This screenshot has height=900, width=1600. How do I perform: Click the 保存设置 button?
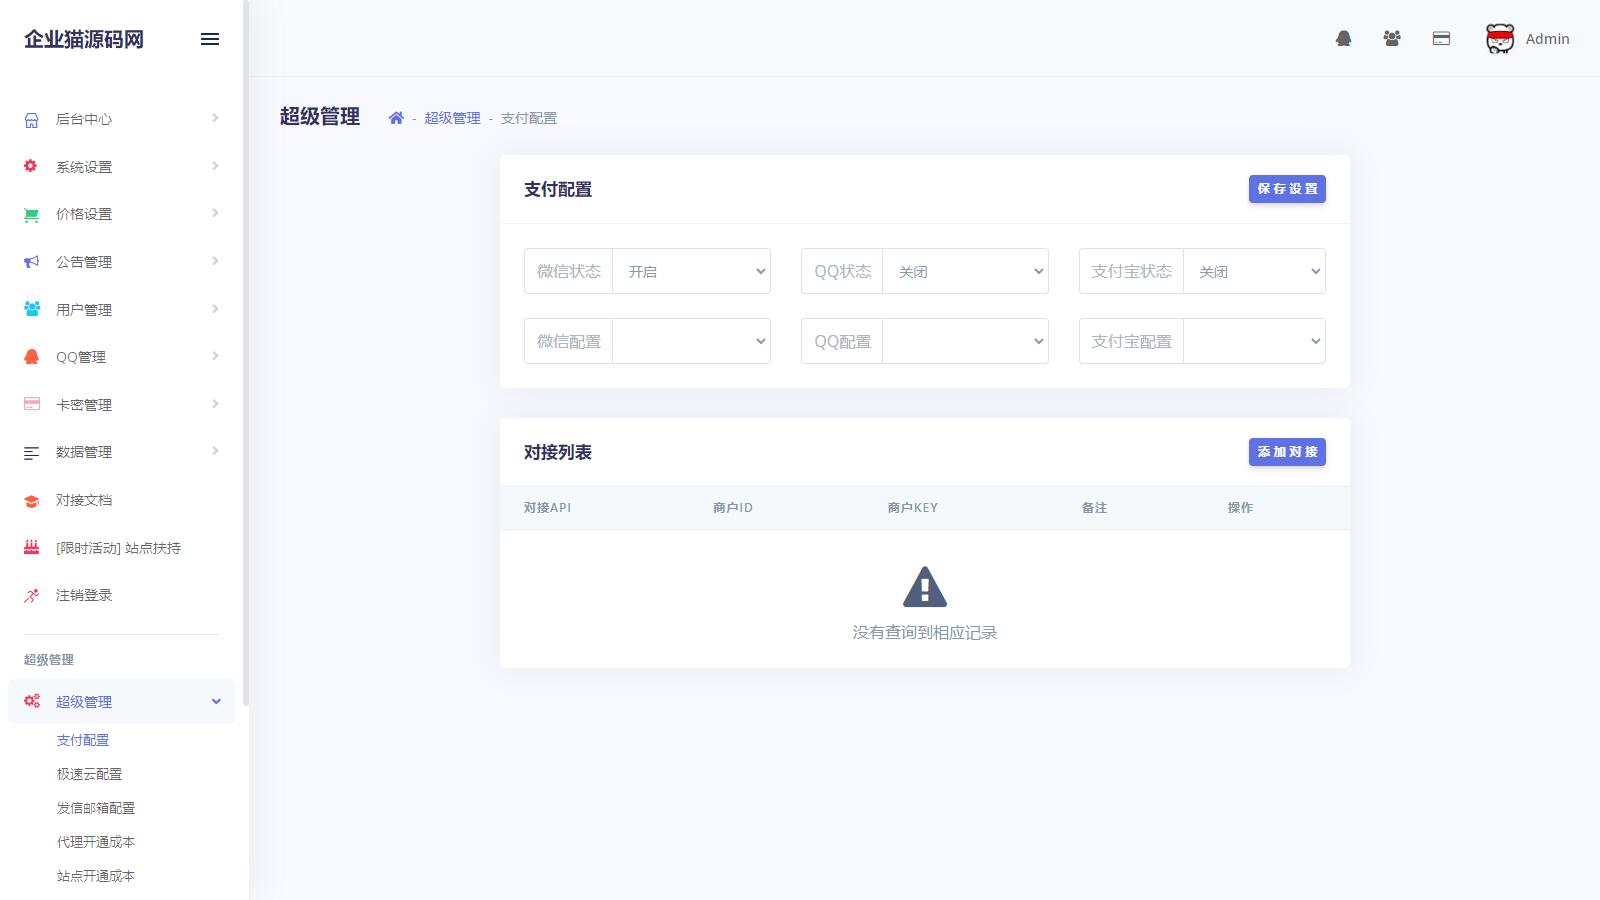(1287, 189)
